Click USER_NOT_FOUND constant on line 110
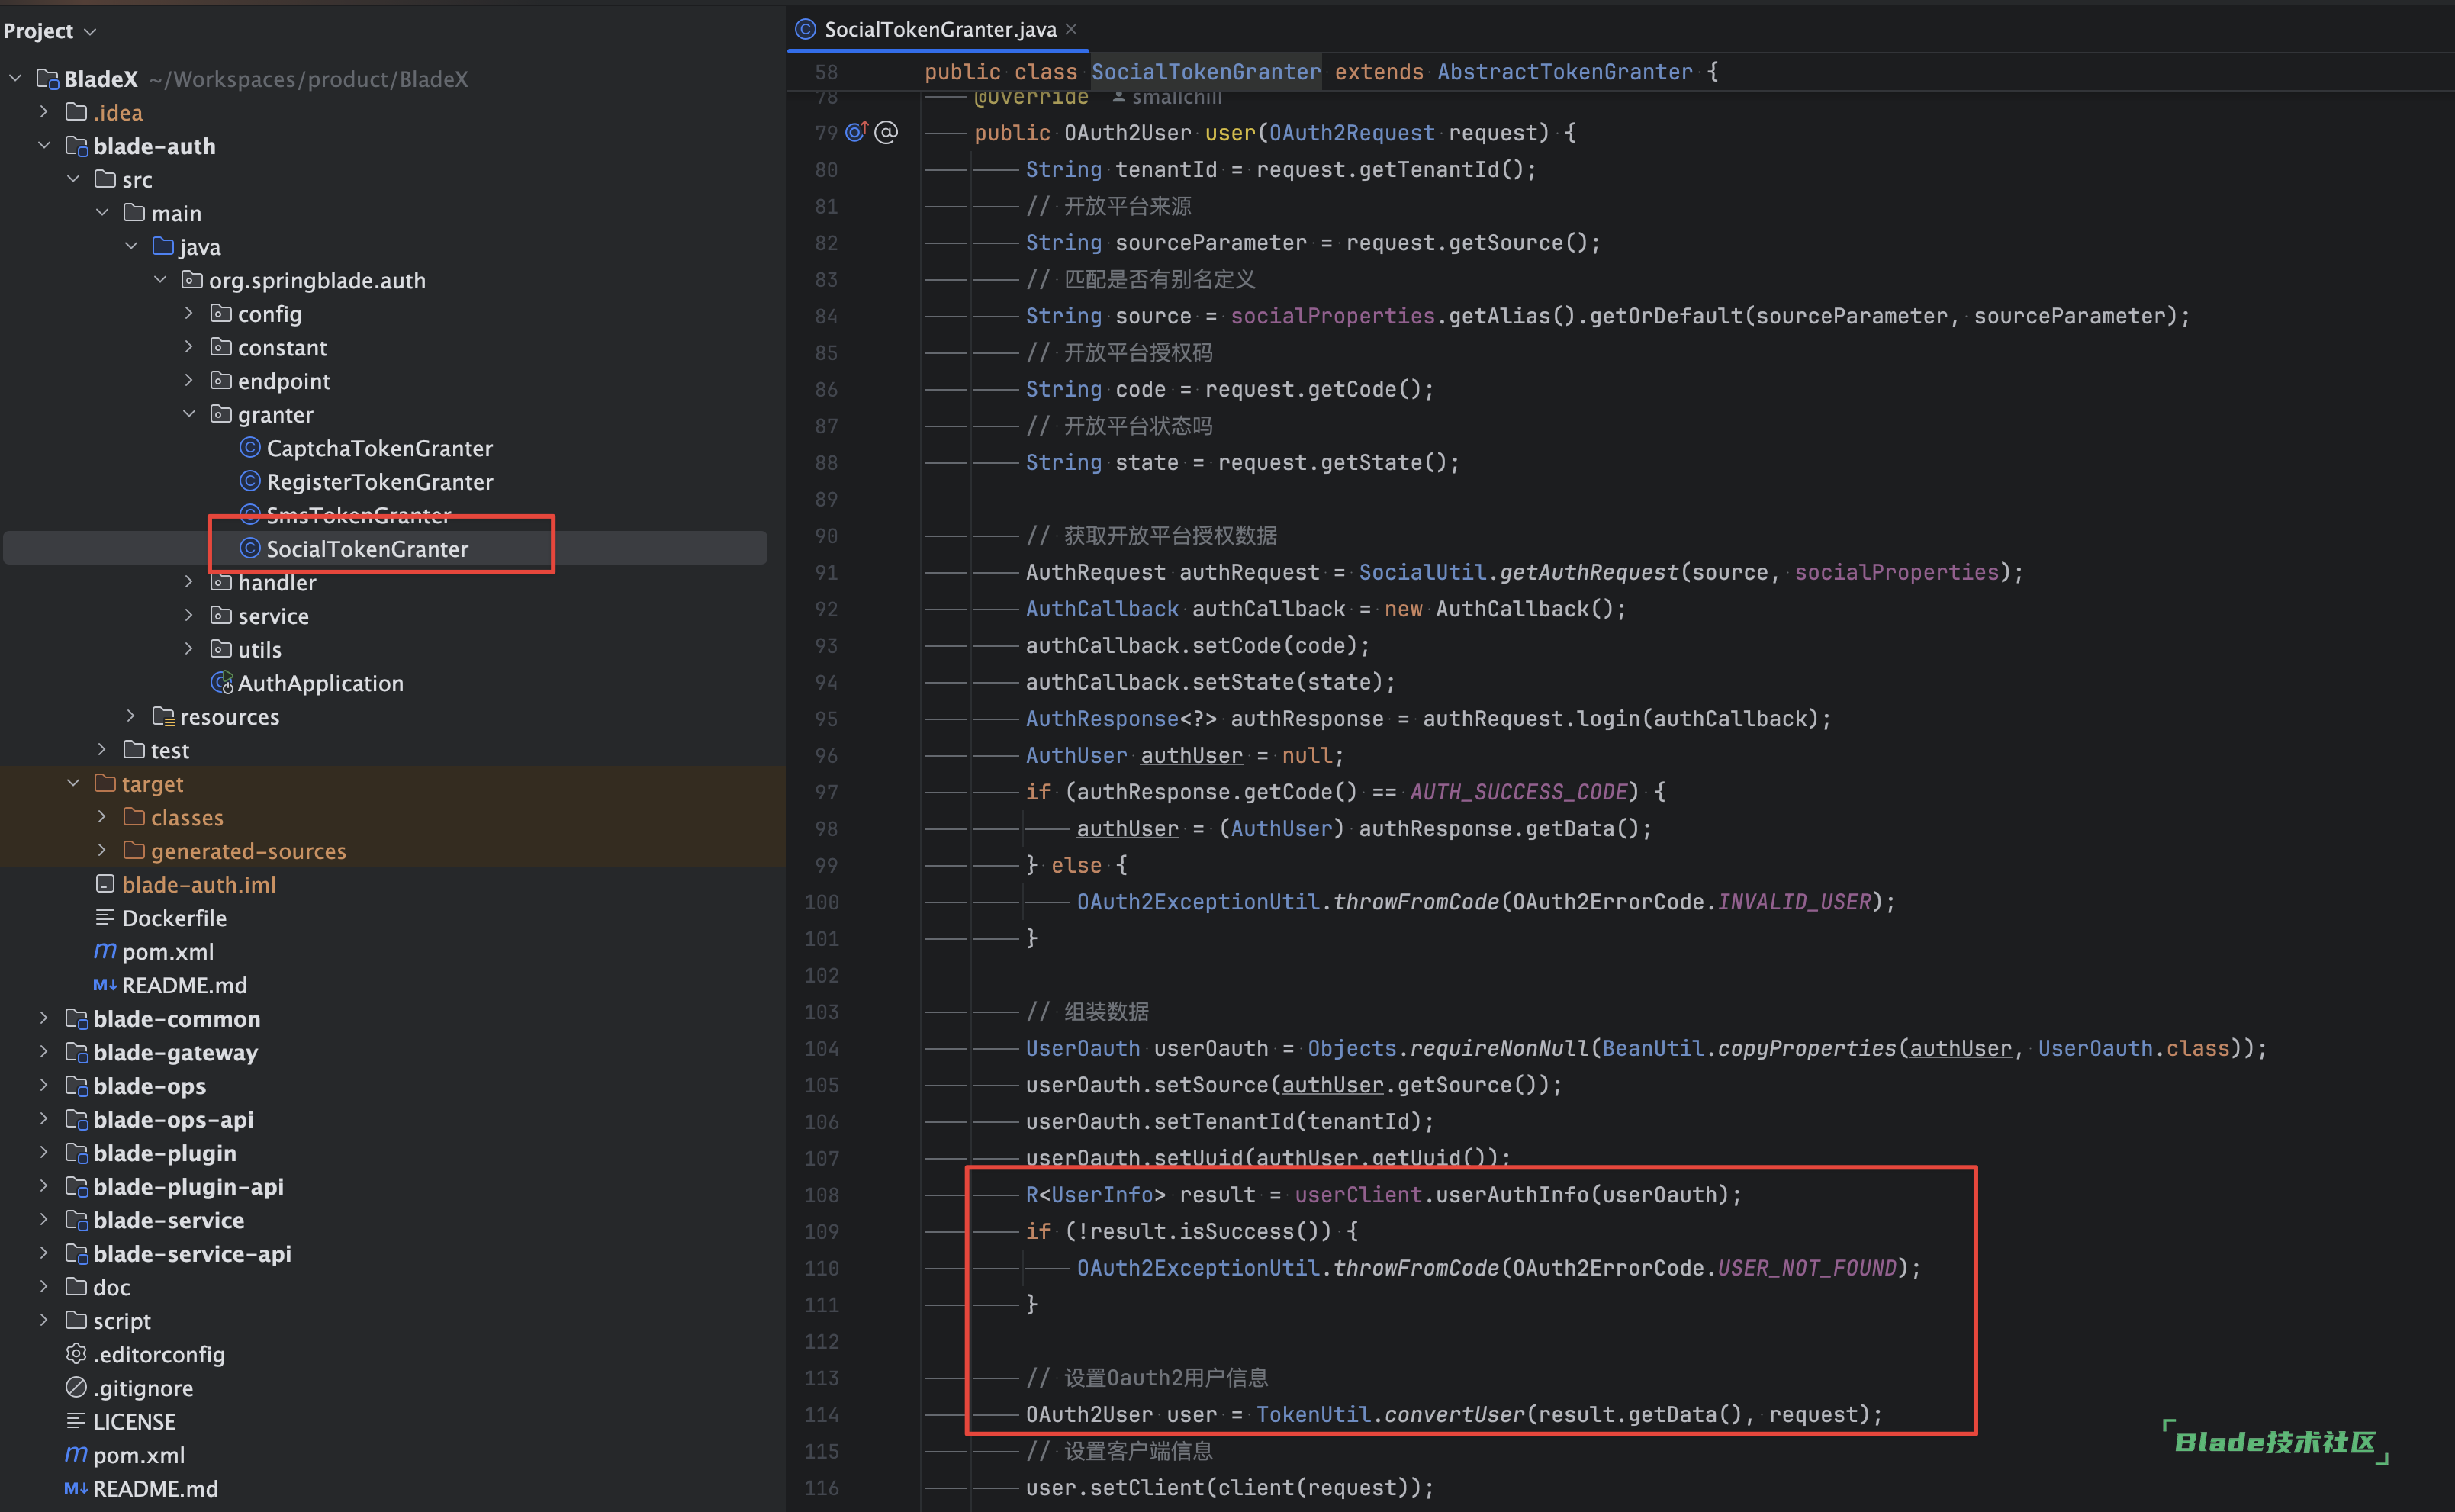The width and height of the screenshot is (2455, 1512). 1807,1268
